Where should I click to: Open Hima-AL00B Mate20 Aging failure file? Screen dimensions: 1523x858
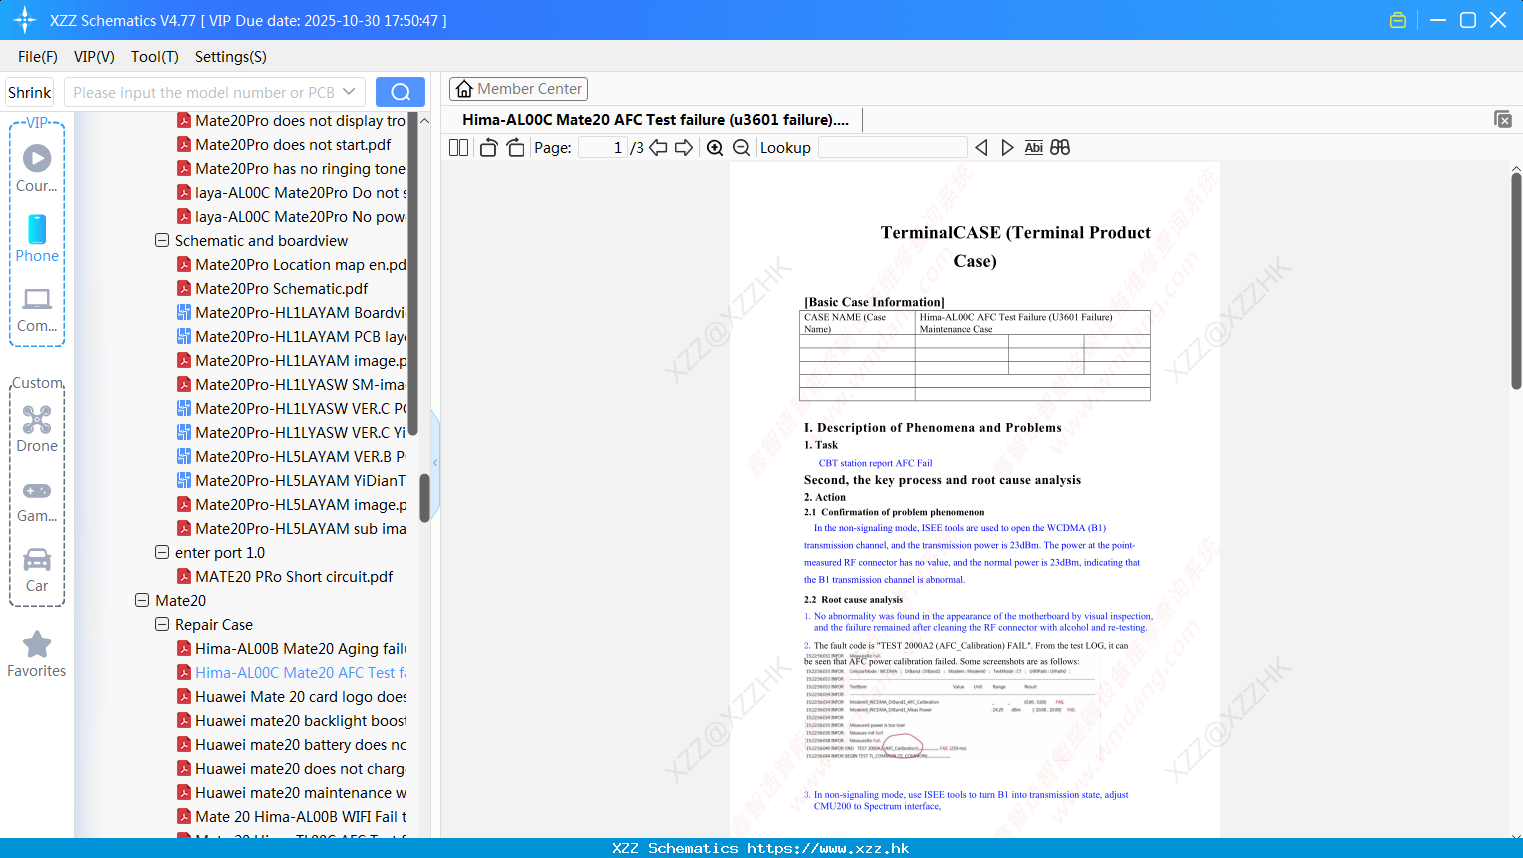tap(291, 649)
